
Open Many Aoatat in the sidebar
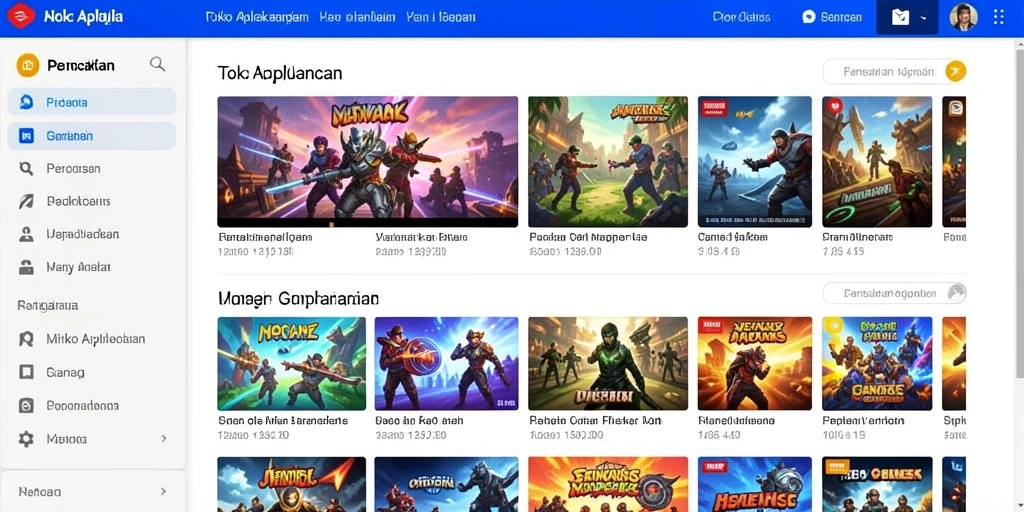pyautogui.click(x=92, y=266)
